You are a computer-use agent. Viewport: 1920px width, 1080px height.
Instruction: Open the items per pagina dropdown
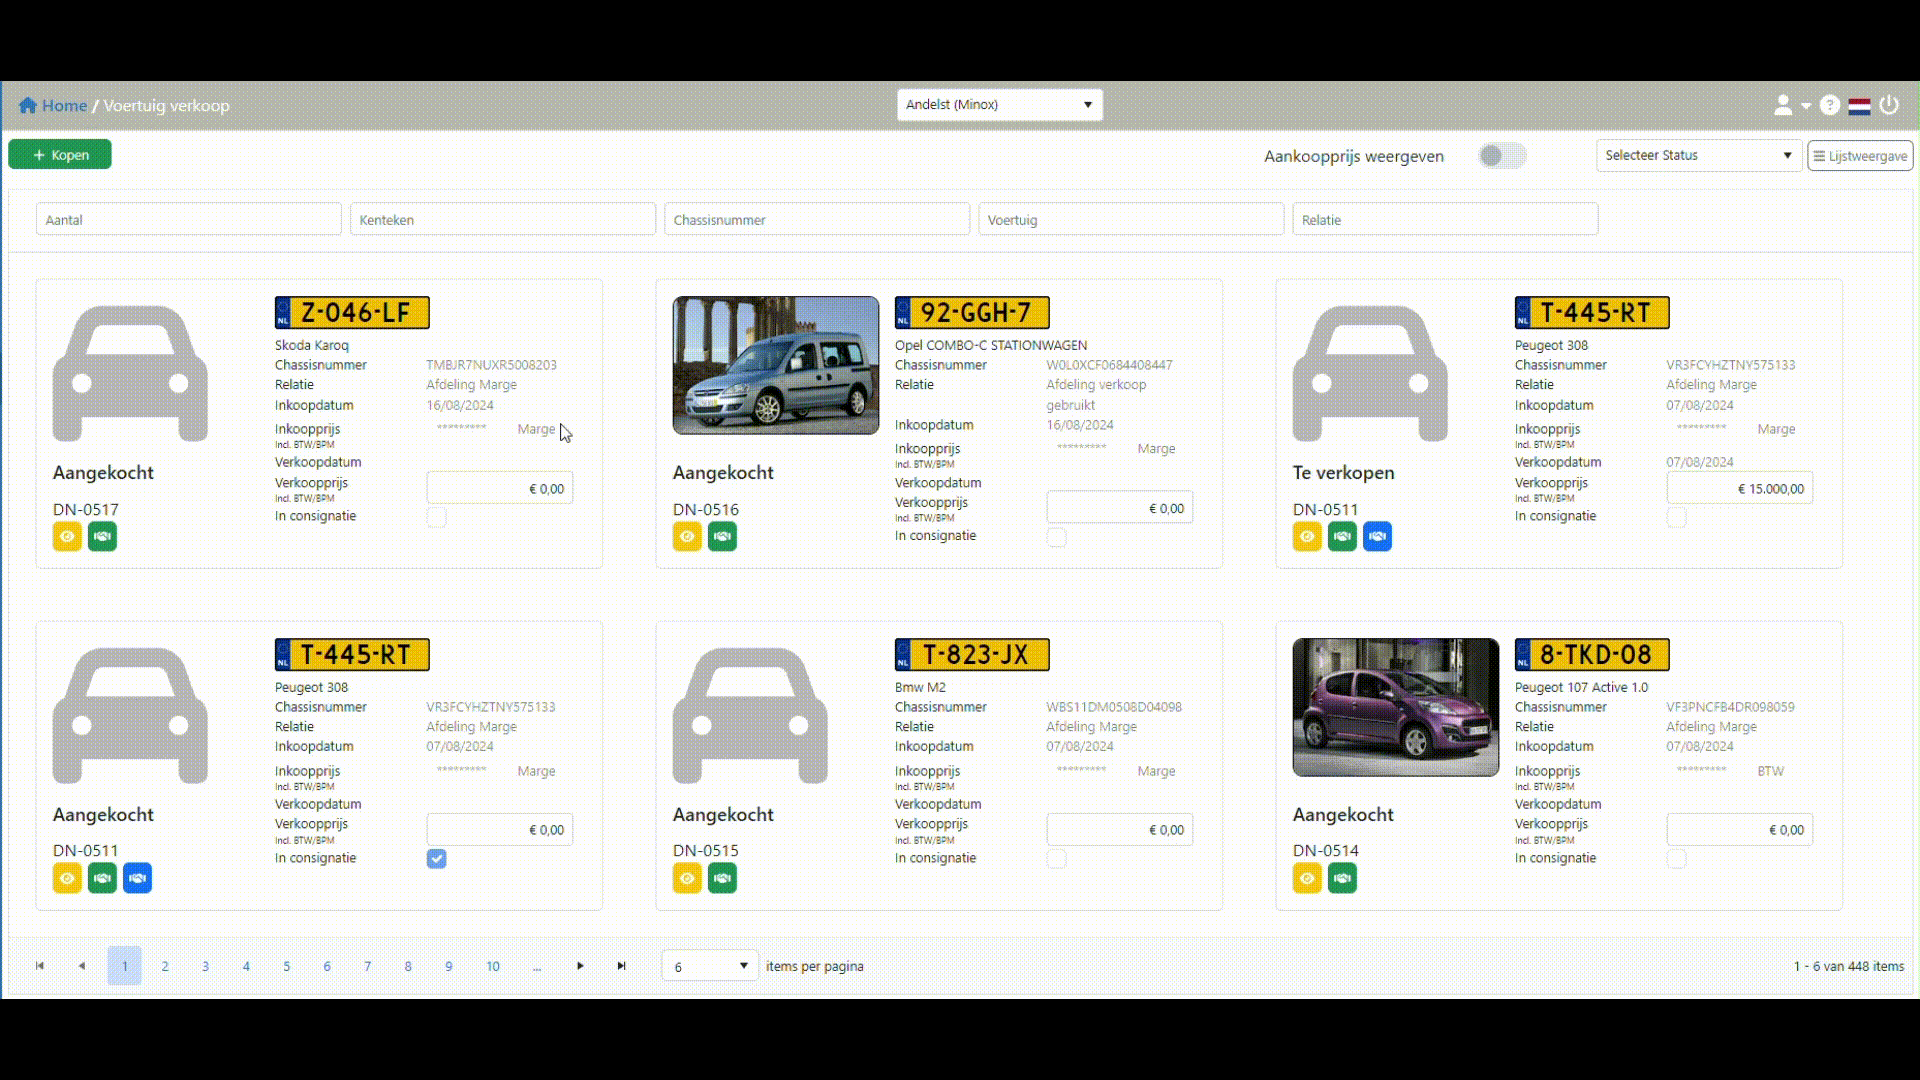pyautogui.click(x=710, y=966)
